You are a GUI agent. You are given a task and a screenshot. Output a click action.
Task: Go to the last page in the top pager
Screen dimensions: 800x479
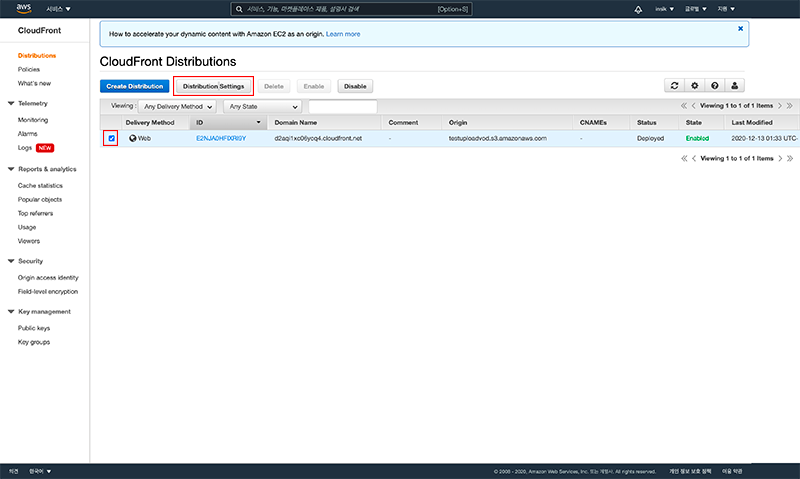[789, 106]
